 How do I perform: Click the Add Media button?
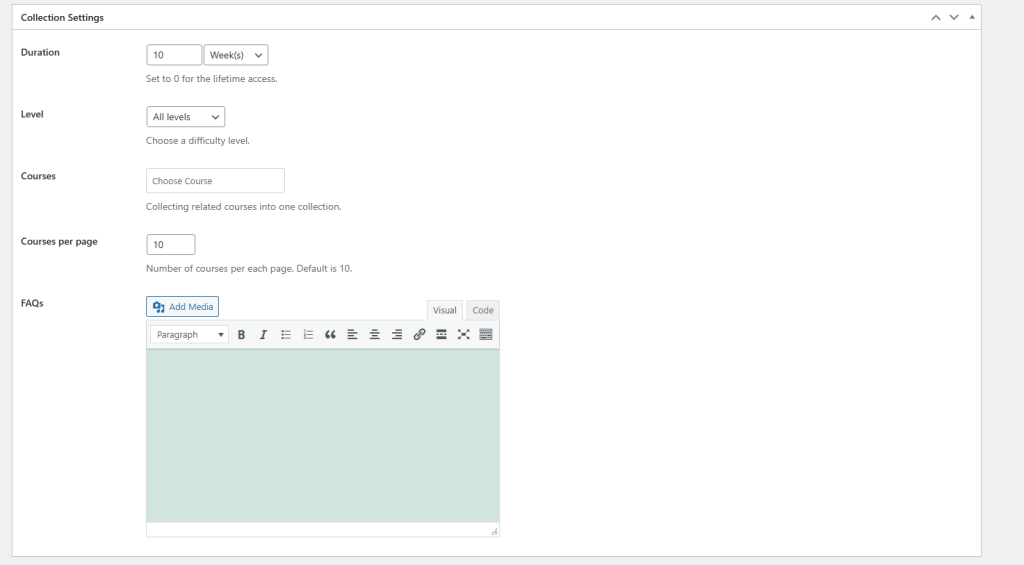tap(182, 306)
